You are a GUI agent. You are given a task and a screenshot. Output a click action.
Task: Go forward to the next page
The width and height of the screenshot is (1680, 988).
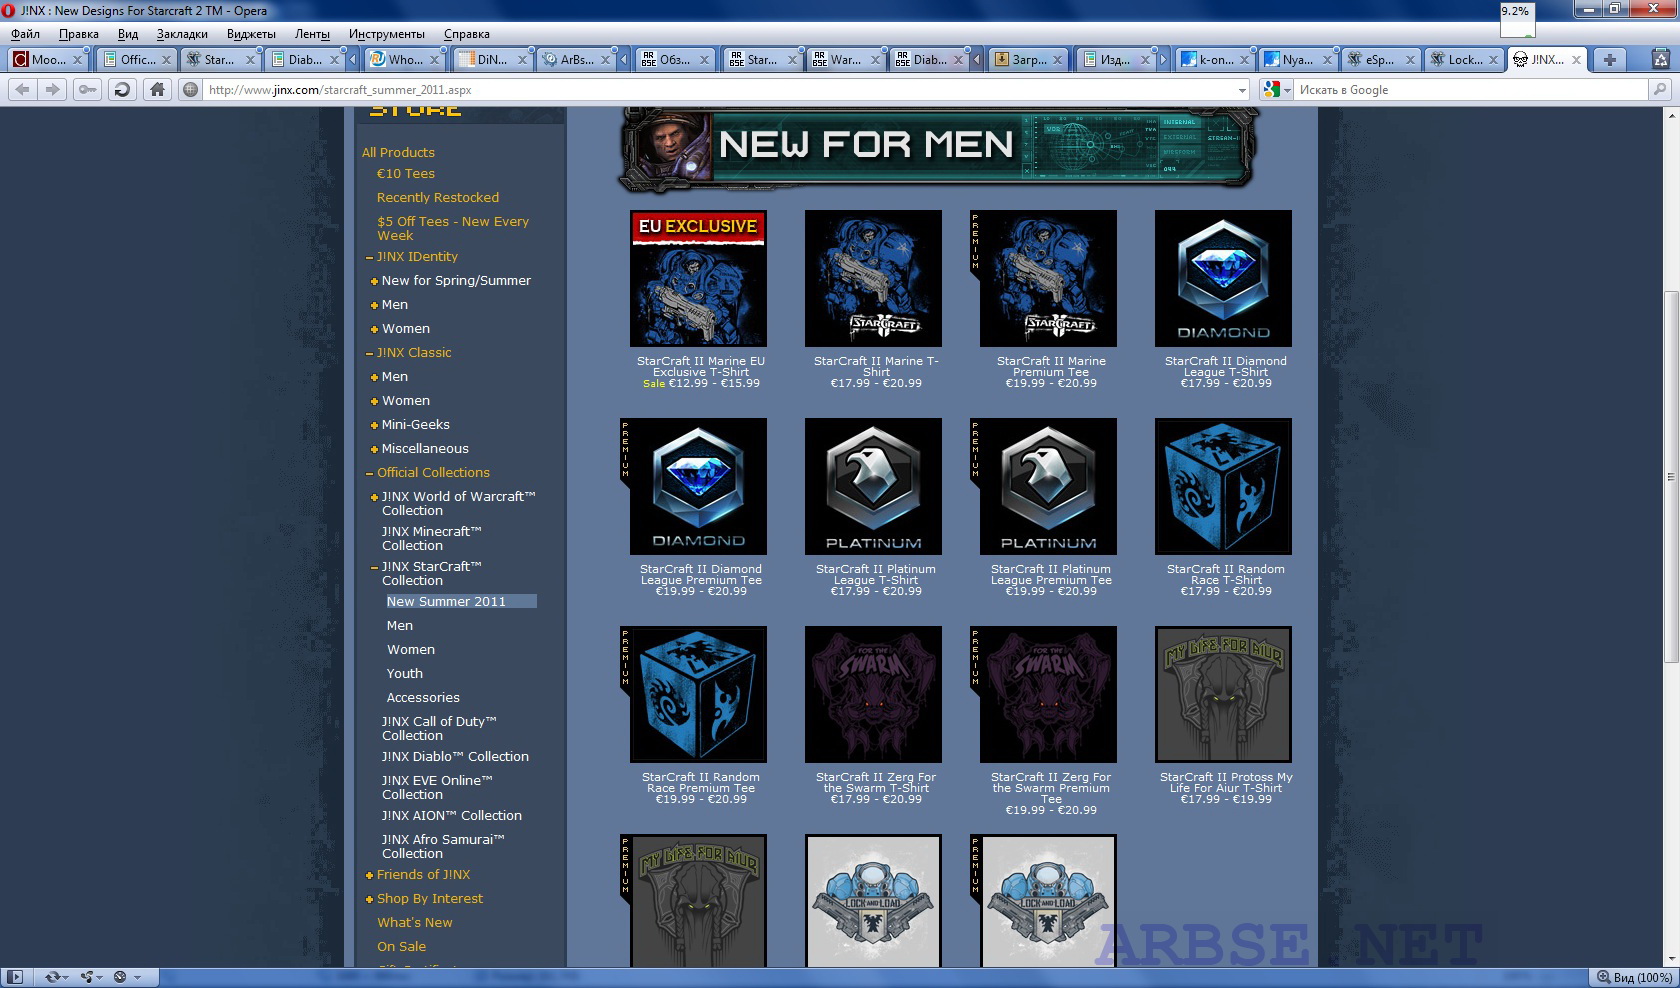[53, 89]
